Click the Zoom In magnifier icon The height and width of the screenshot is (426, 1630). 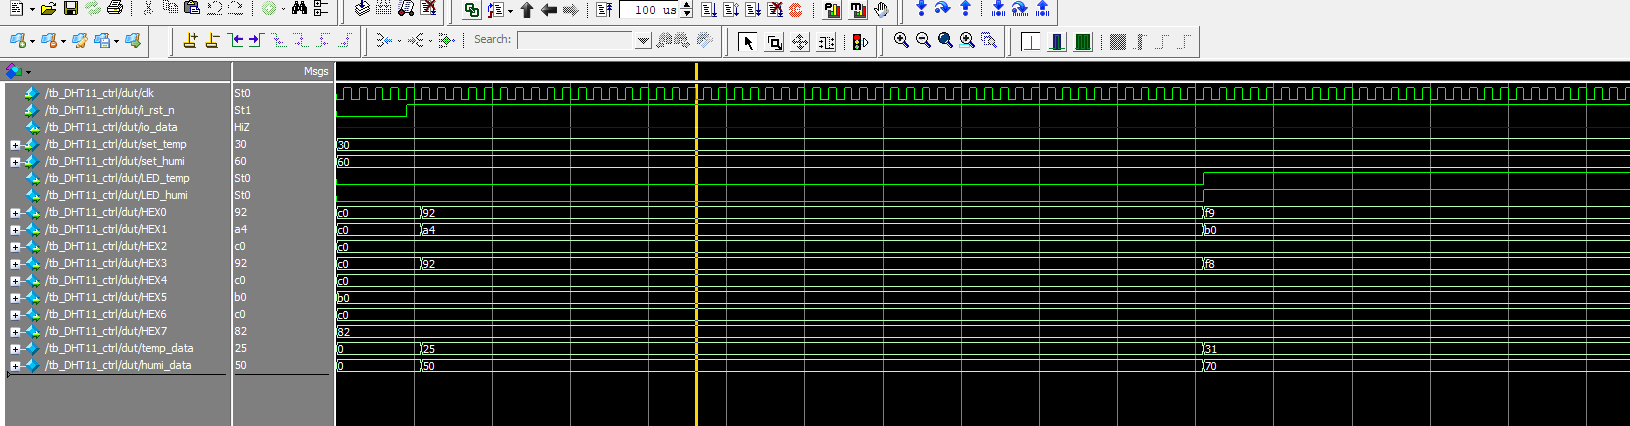click(x=901, y=41)
